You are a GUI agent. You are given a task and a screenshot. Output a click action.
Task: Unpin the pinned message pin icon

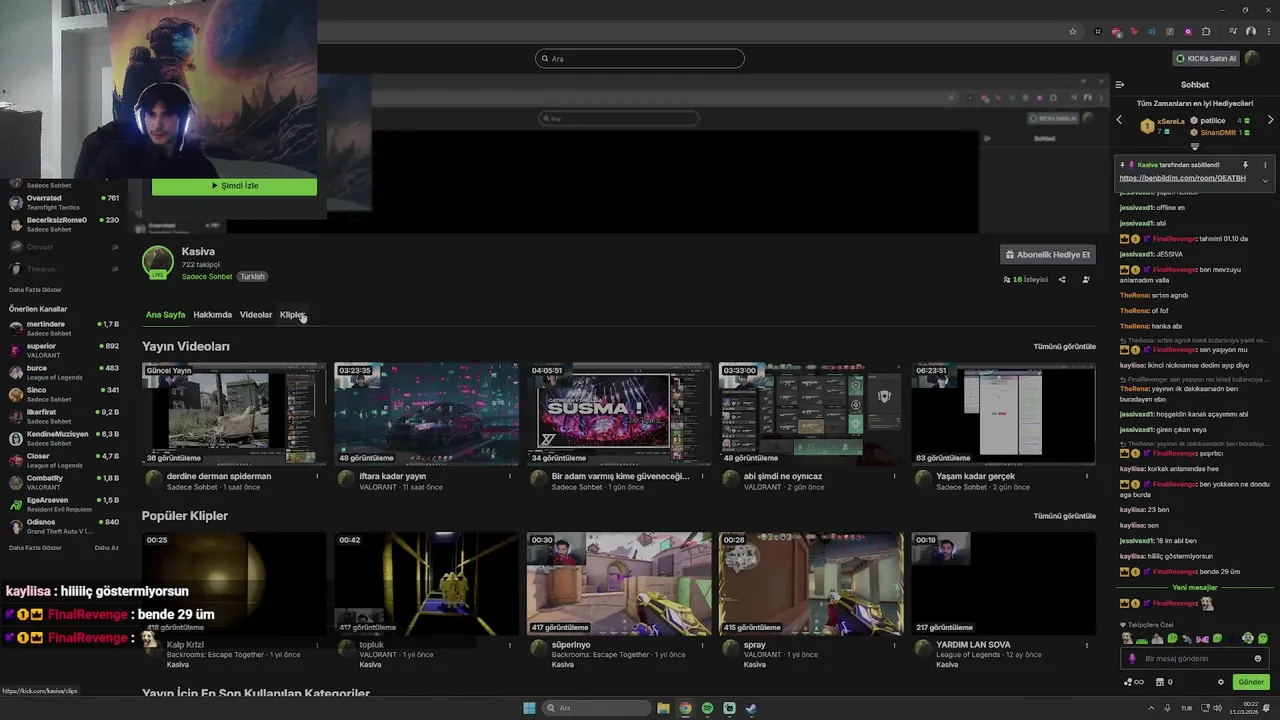click(x=1245, y=165)
